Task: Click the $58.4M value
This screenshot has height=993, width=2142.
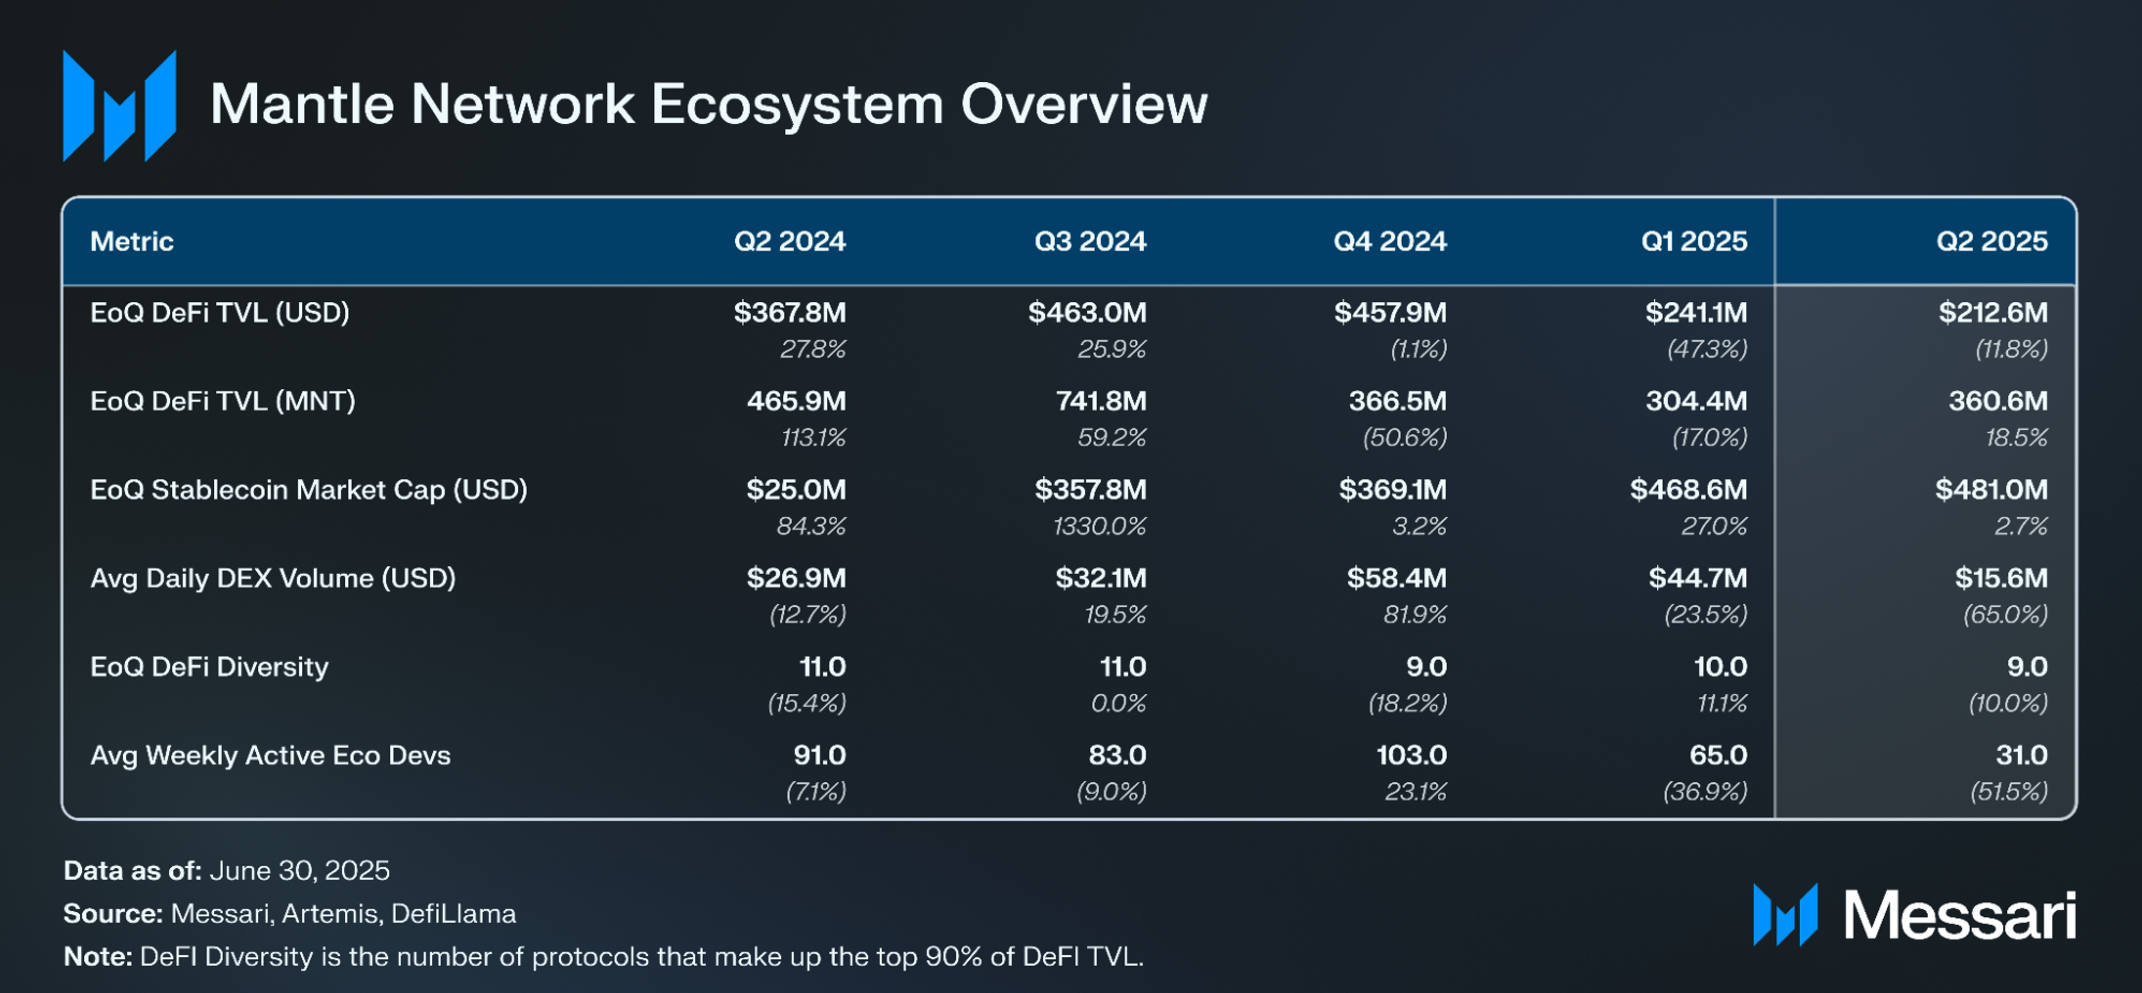Action: (x=1396, y=579)
